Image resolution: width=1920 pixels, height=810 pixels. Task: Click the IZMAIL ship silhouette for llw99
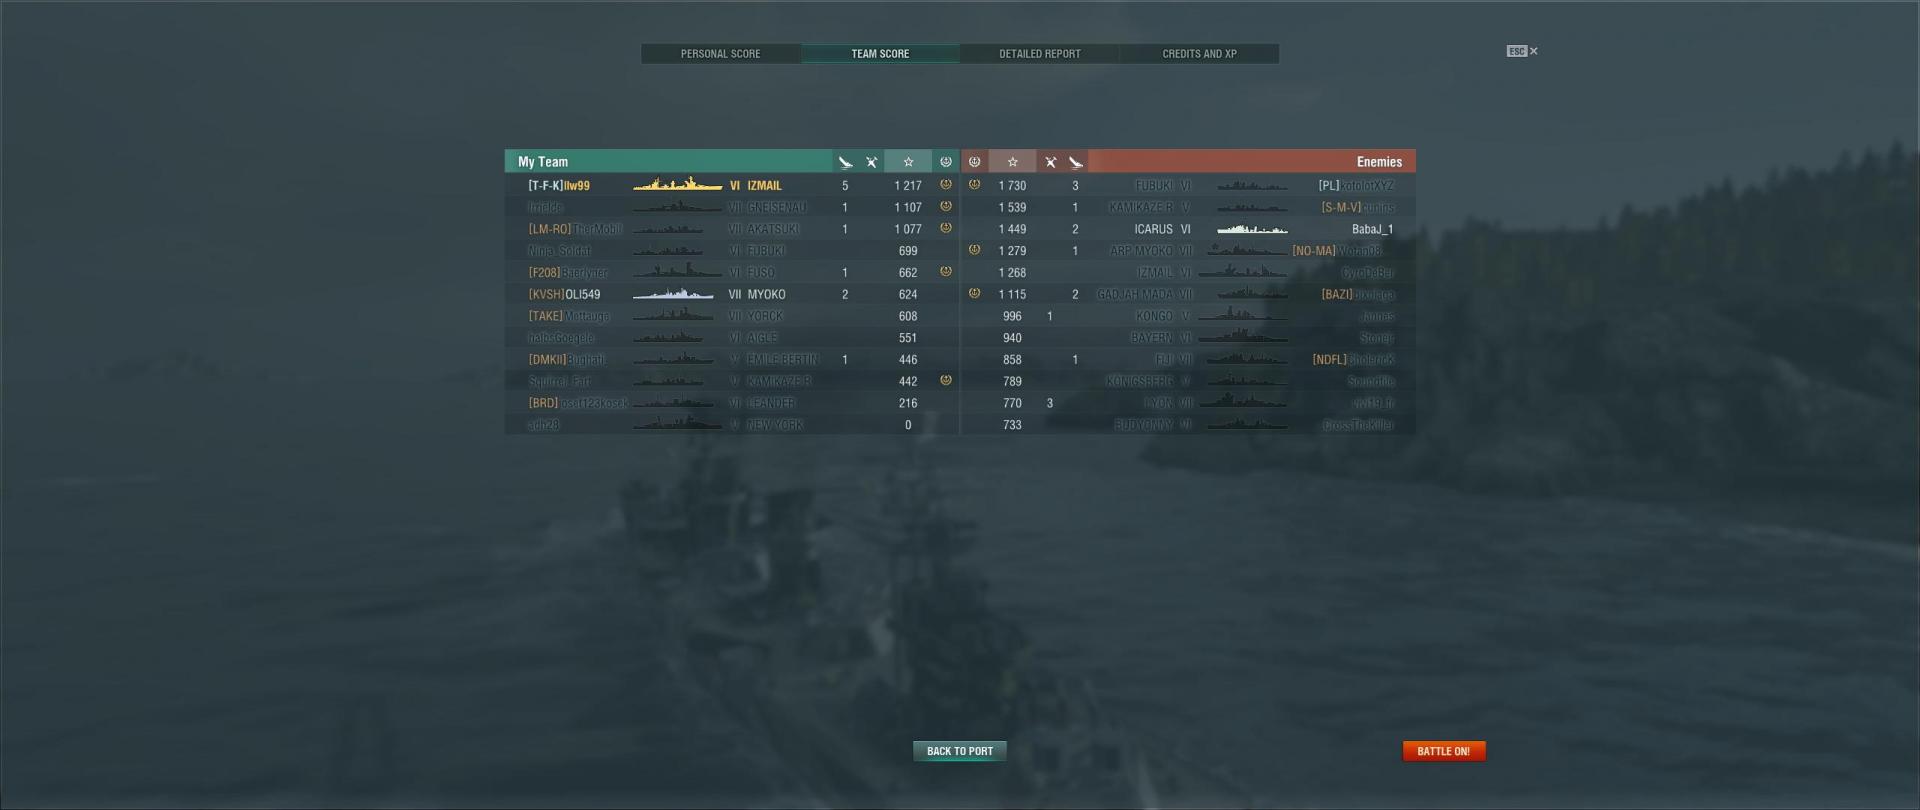[x=678, y=185]
